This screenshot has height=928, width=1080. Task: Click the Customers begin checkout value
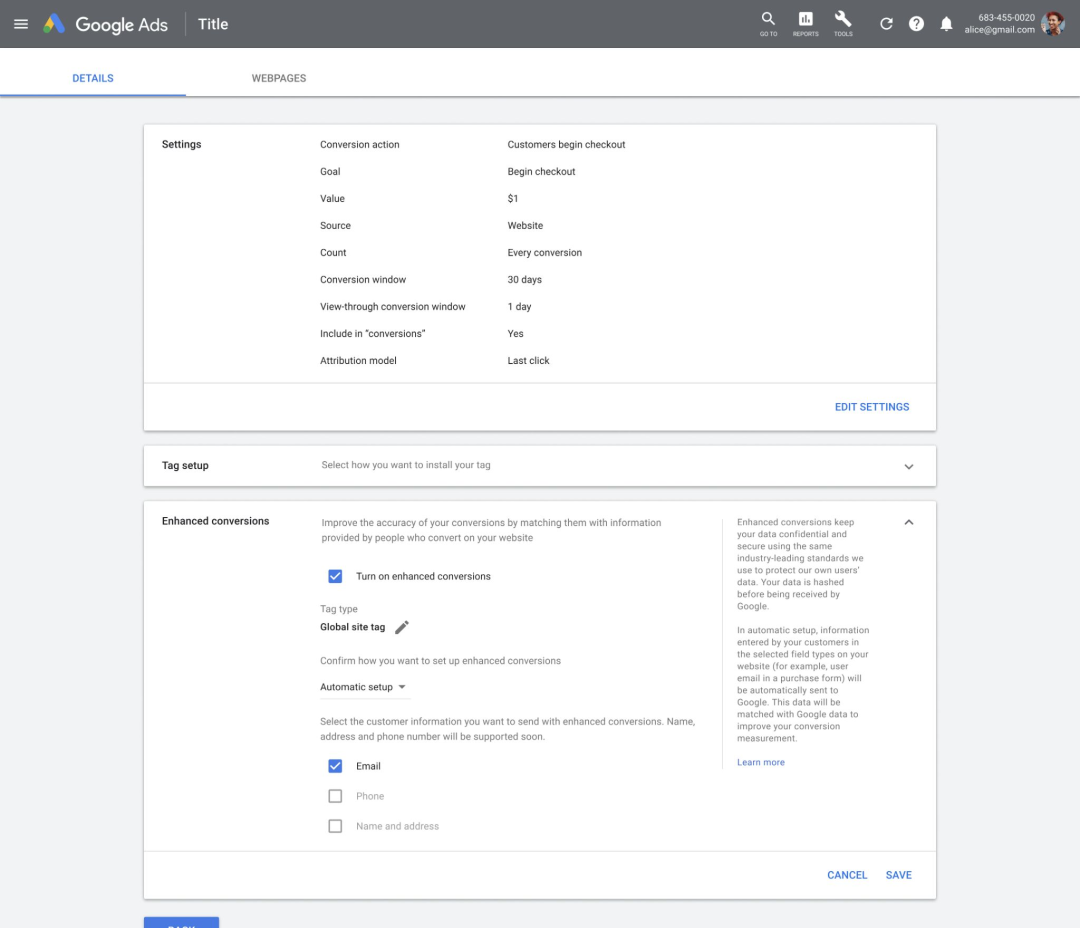(x=566, y=145)
